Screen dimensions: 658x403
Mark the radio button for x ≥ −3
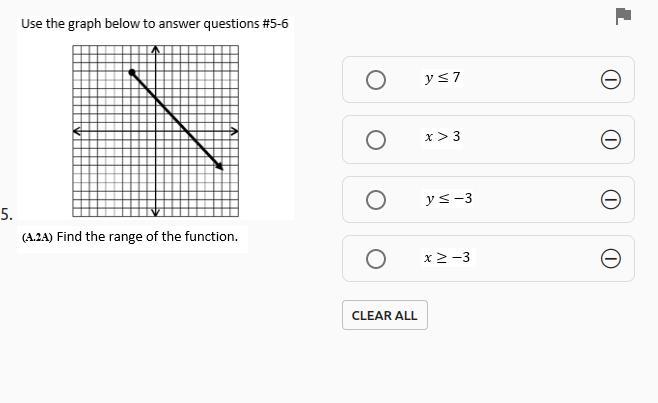click(x=376, y=260)
